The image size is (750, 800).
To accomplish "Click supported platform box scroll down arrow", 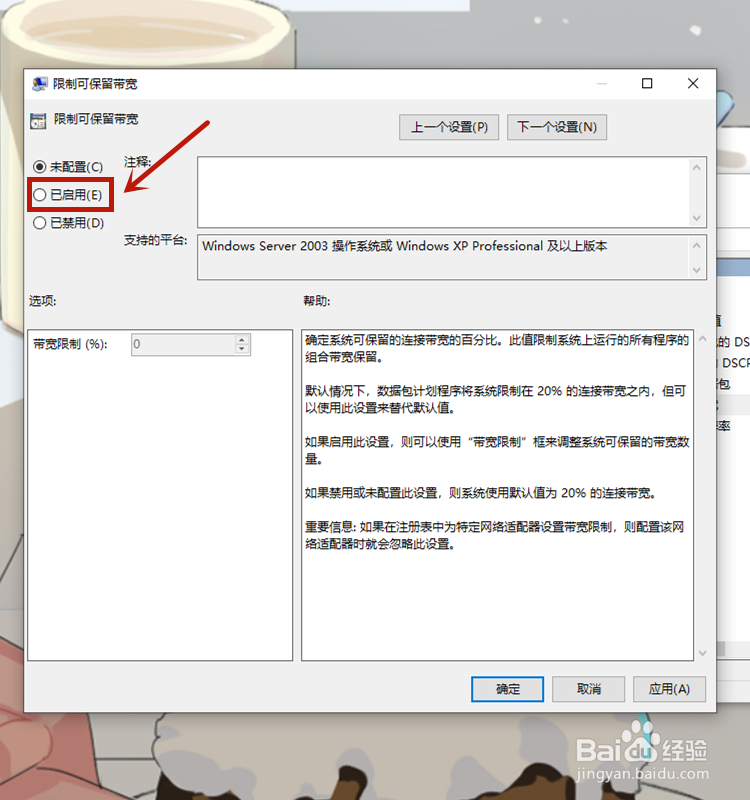I will click(696, 270).
